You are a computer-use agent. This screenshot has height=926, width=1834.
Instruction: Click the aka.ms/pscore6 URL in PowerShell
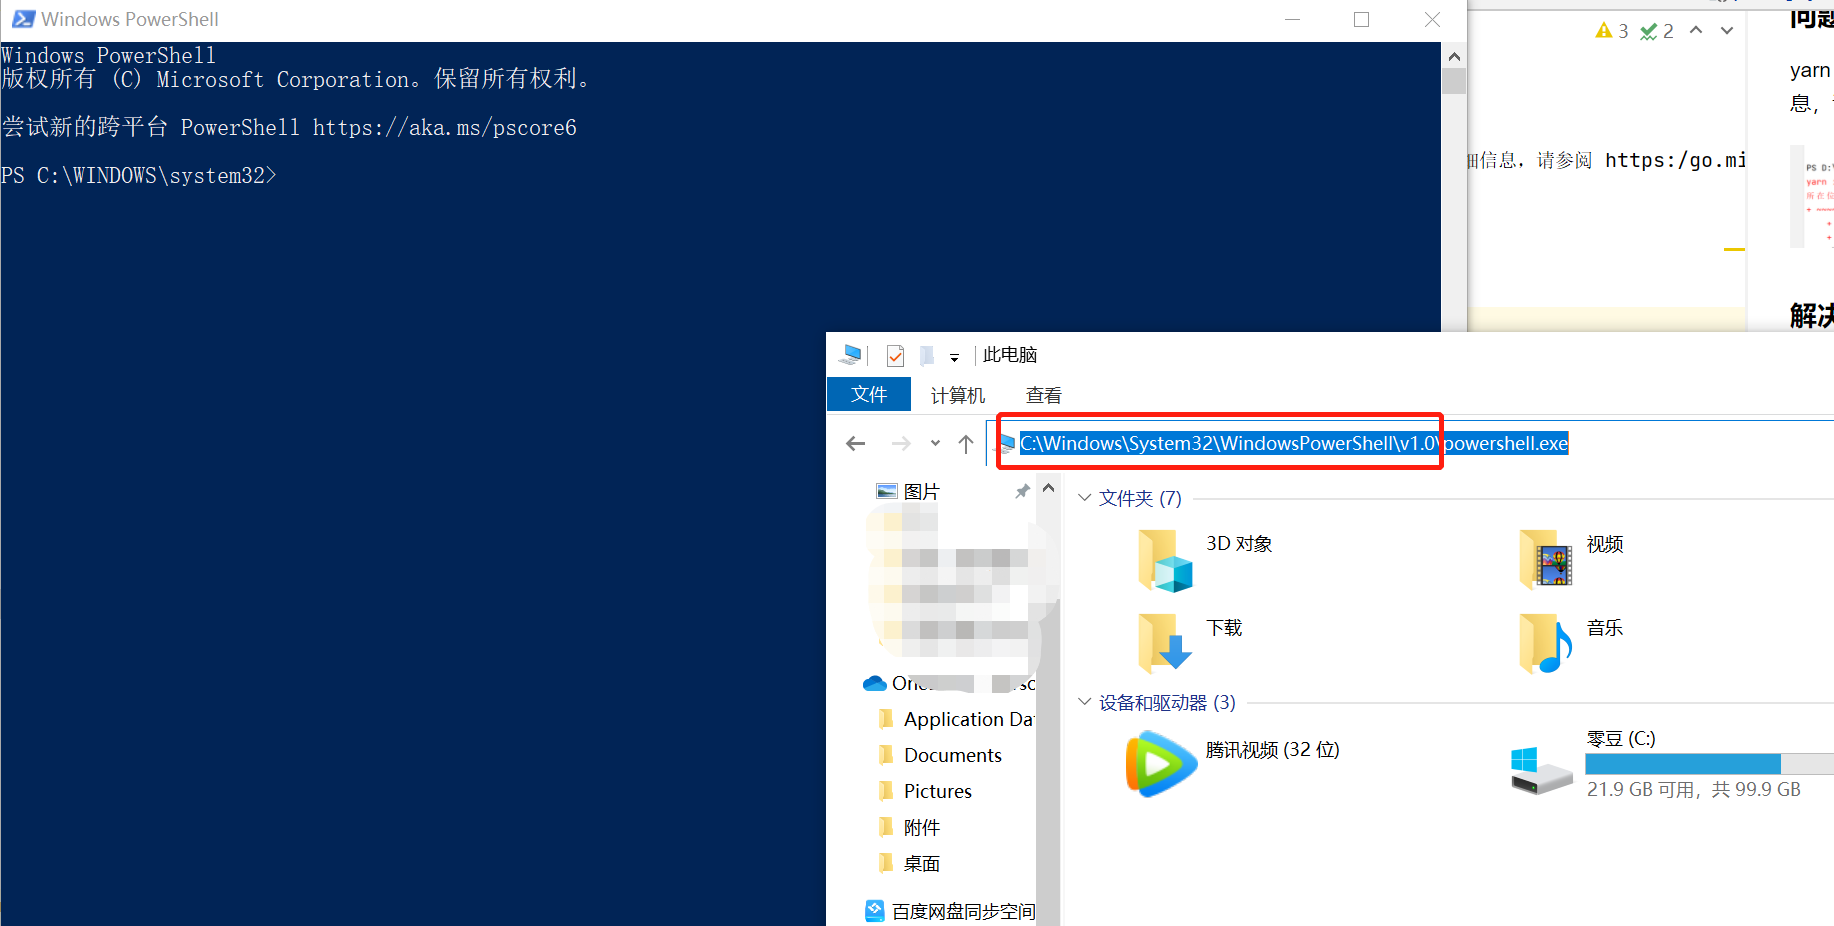tap(445, 128)
